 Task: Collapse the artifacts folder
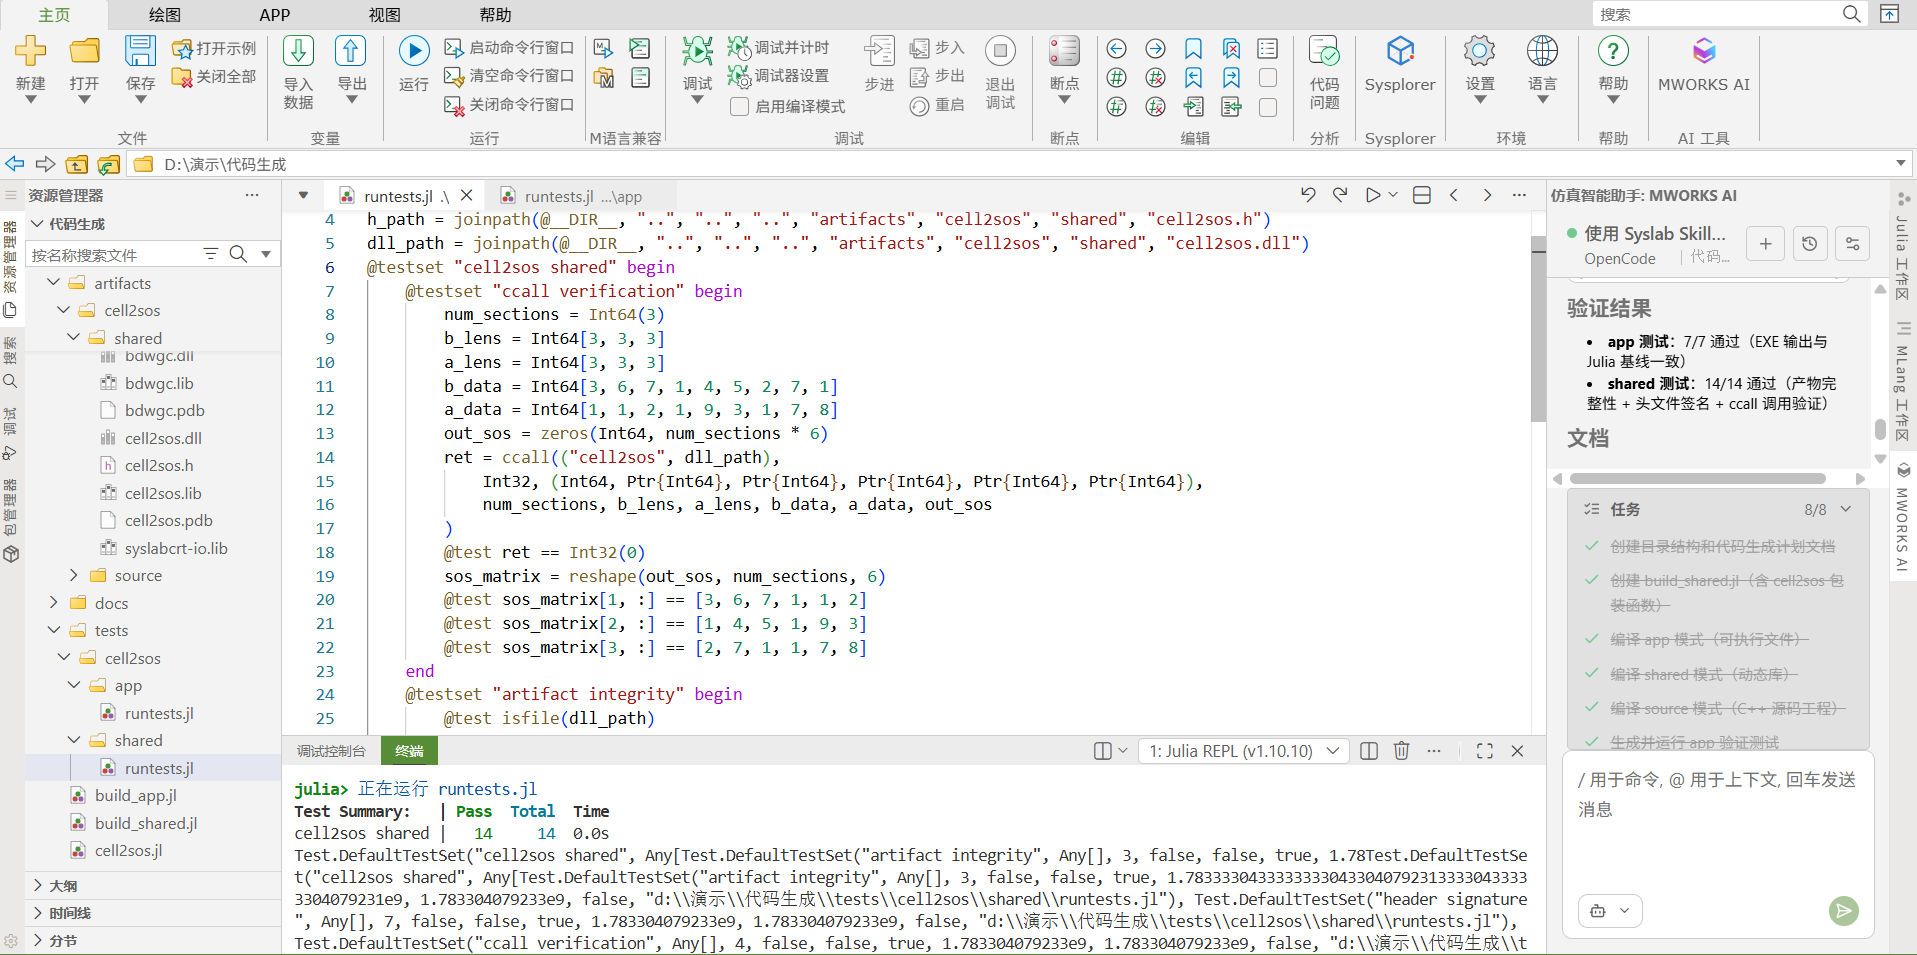tap(54, 283)
